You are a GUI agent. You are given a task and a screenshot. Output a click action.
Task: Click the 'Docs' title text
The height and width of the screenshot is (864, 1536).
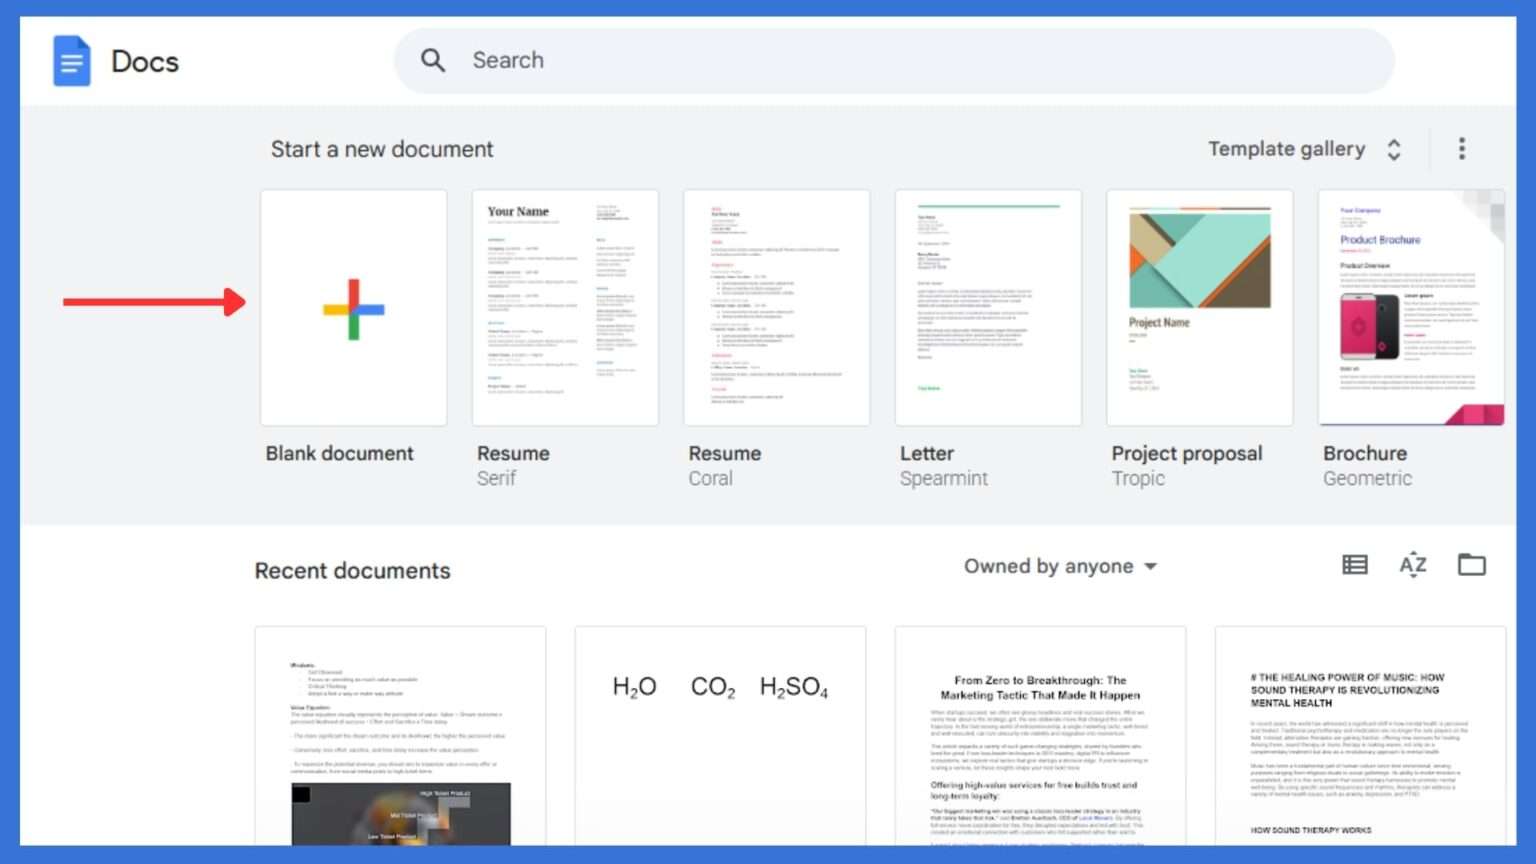click(145, 62)
